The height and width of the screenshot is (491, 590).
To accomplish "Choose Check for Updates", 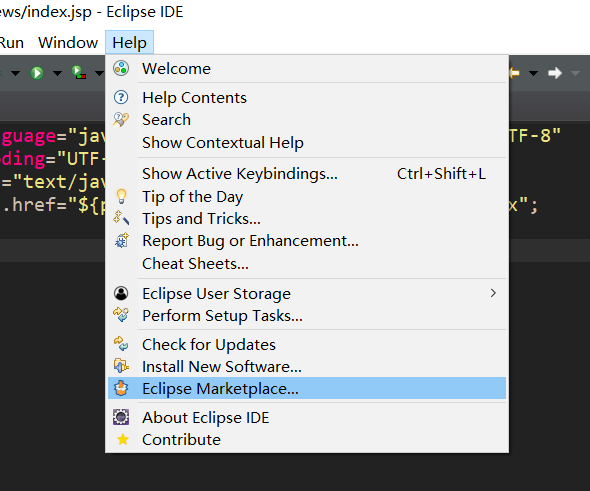I will (307, 344).
